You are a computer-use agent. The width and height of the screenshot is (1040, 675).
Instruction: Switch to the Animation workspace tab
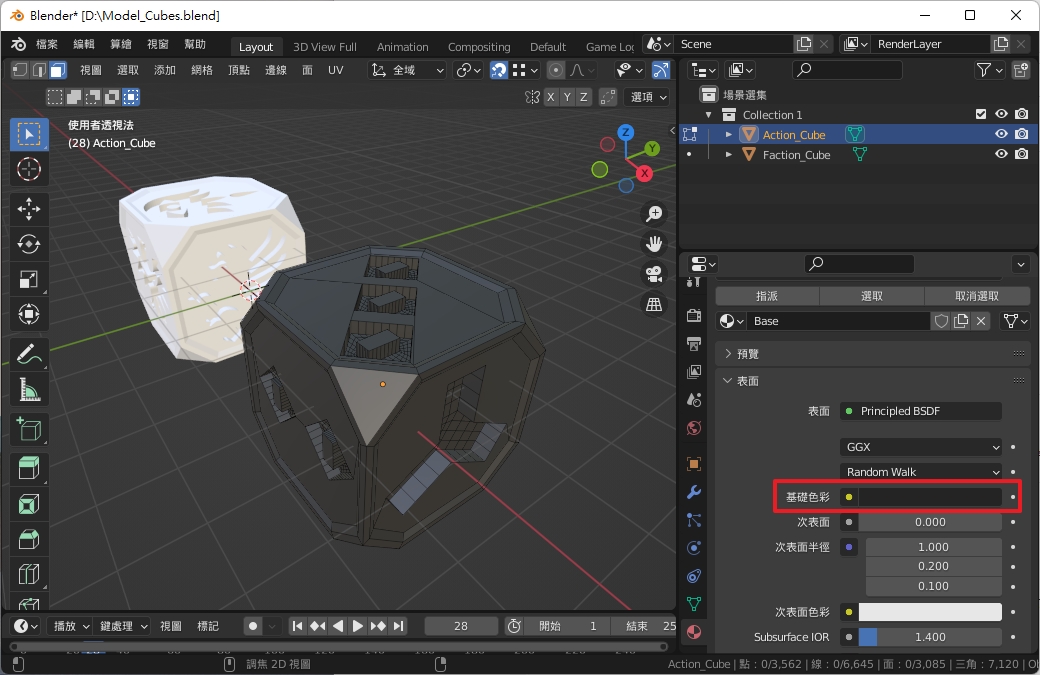click(402, 47)
